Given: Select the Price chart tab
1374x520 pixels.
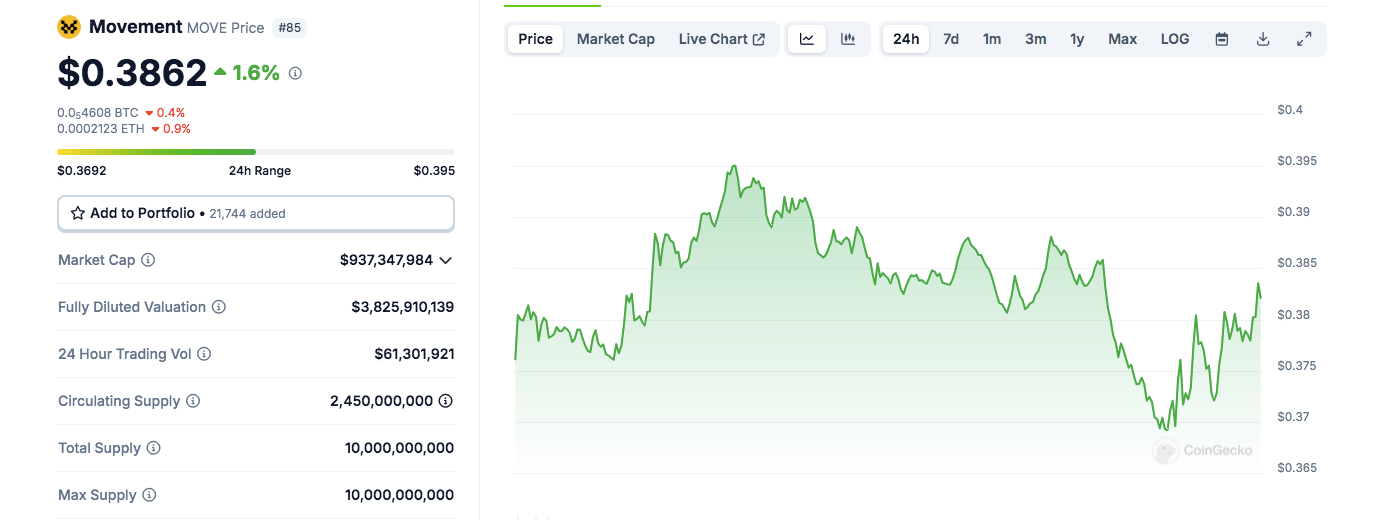Looking at the screenshot, I should (535, 39).
